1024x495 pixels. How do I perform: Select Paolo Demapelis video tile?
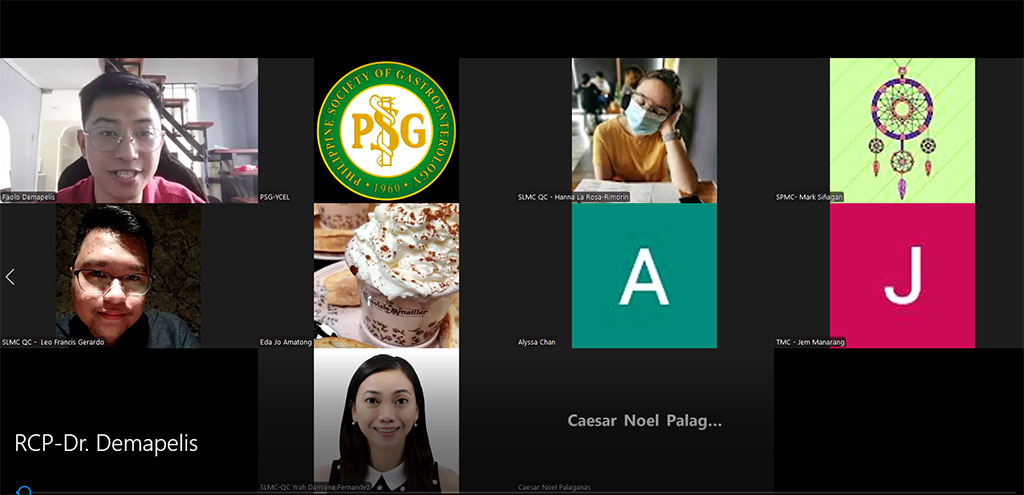coord(129,131)
